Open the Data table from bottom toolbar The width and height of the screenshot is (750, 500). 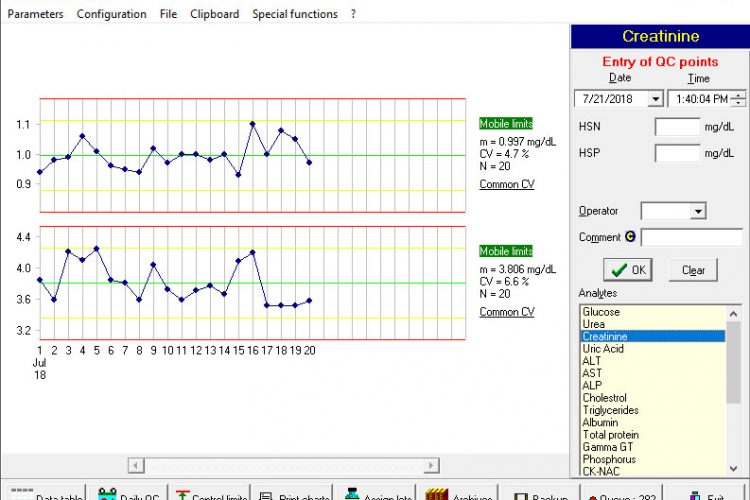click(x=44, y=494)
